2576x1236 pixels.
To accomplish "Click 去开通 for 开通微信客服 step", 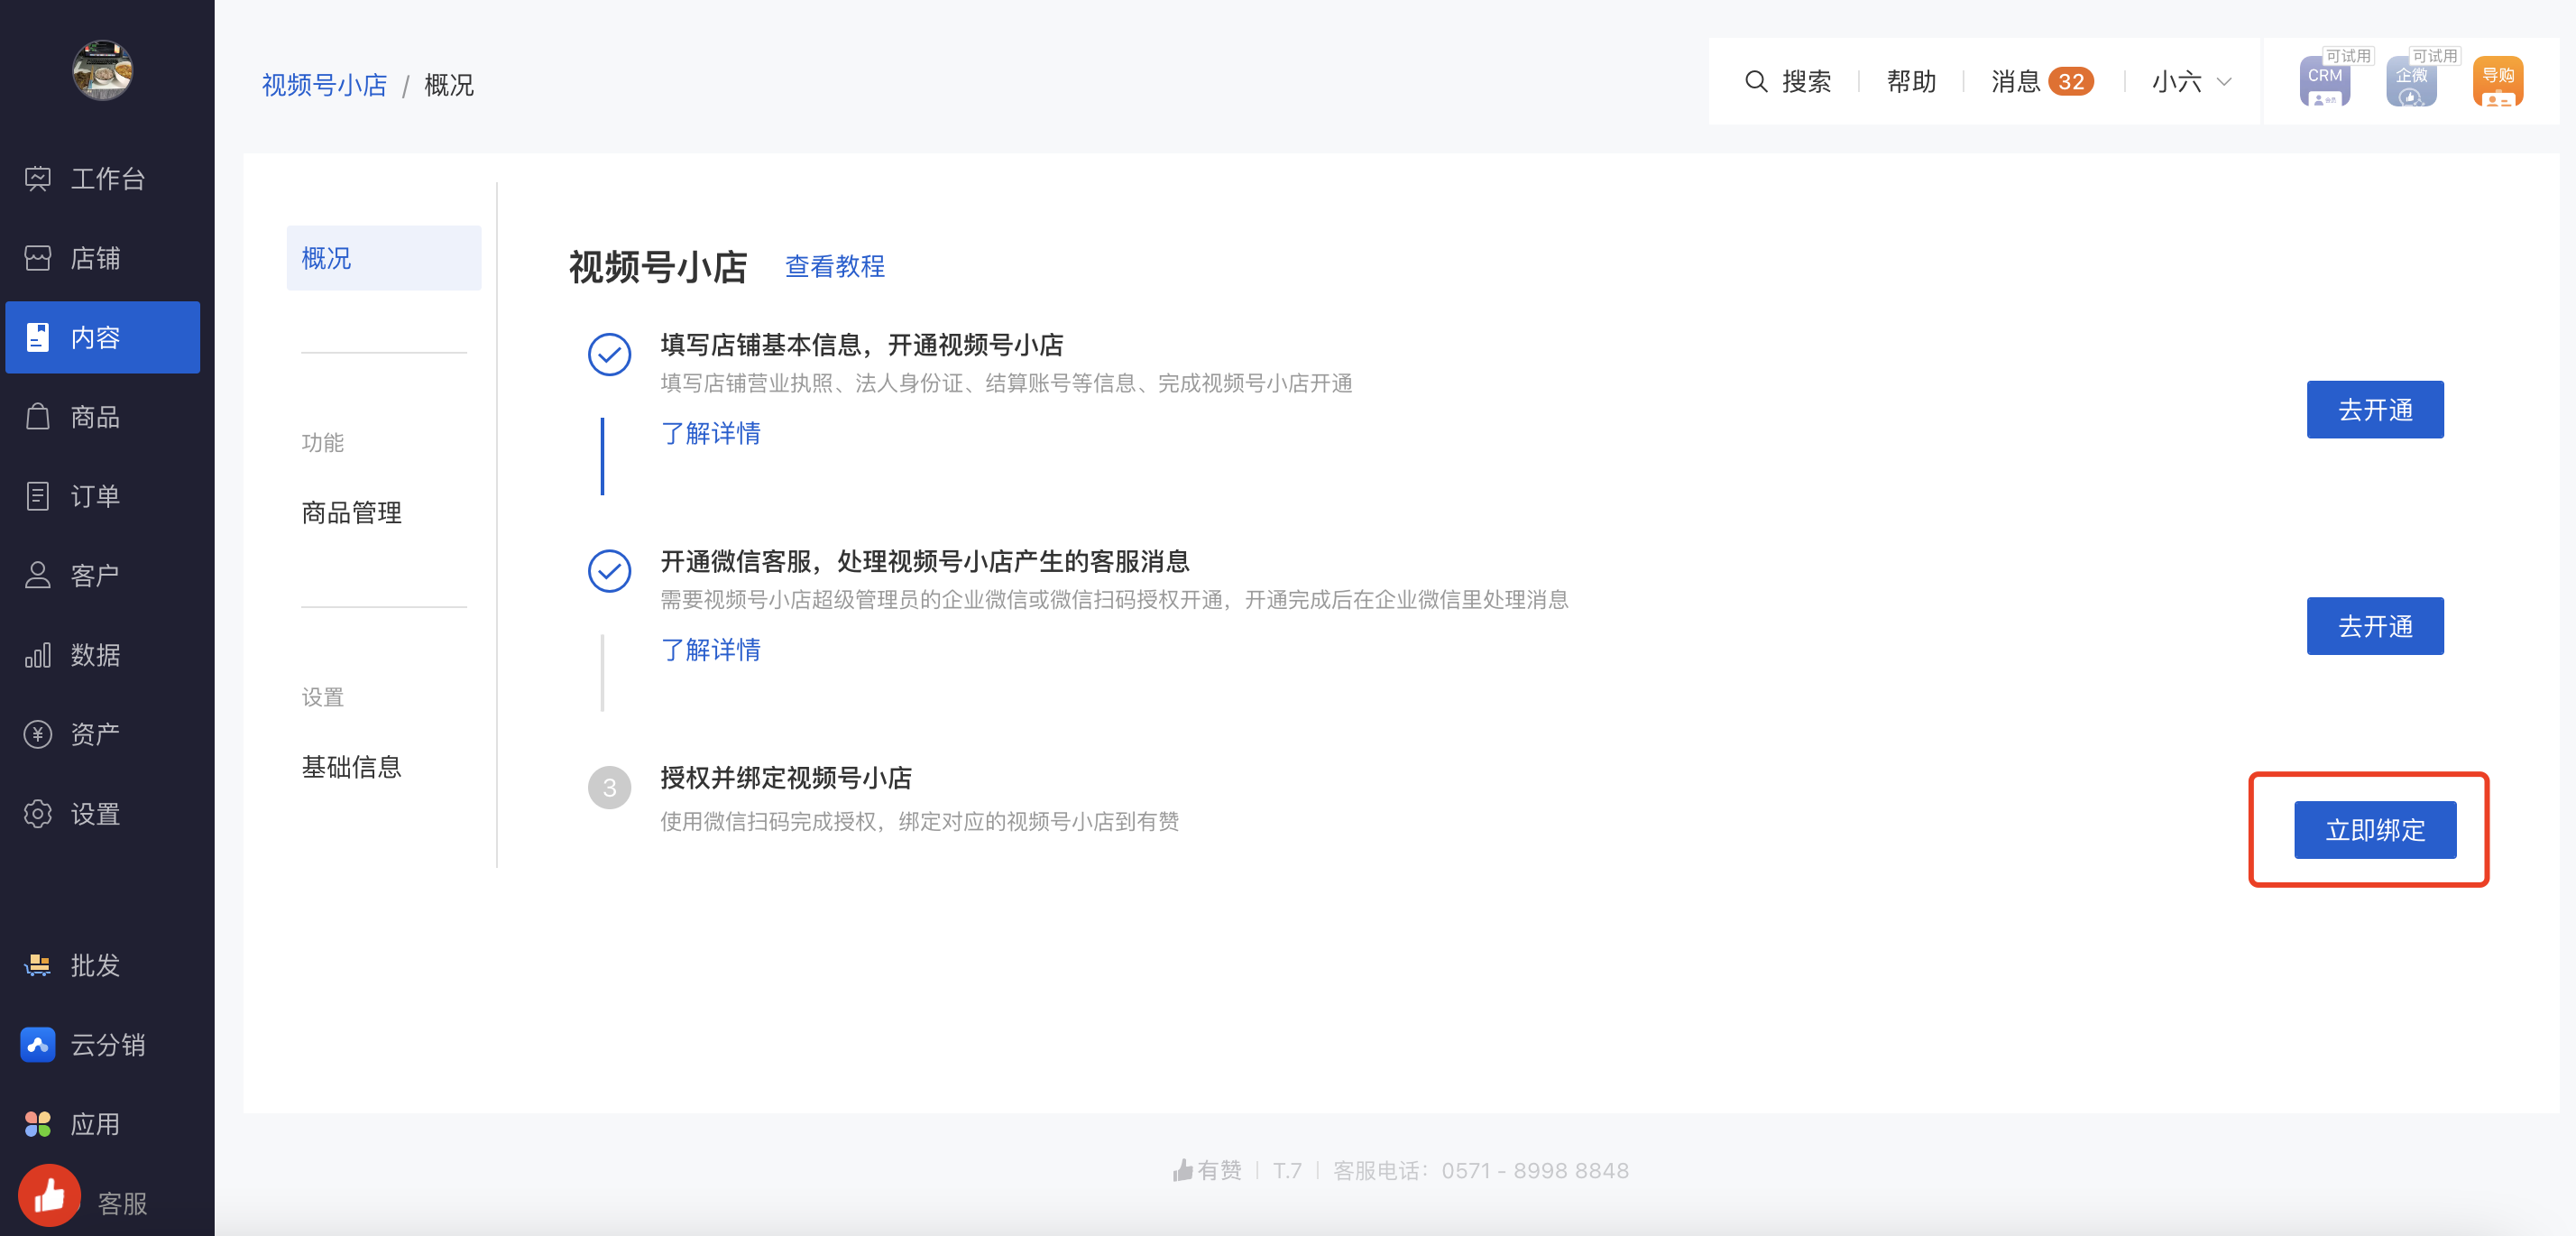I will (2374, 626).
